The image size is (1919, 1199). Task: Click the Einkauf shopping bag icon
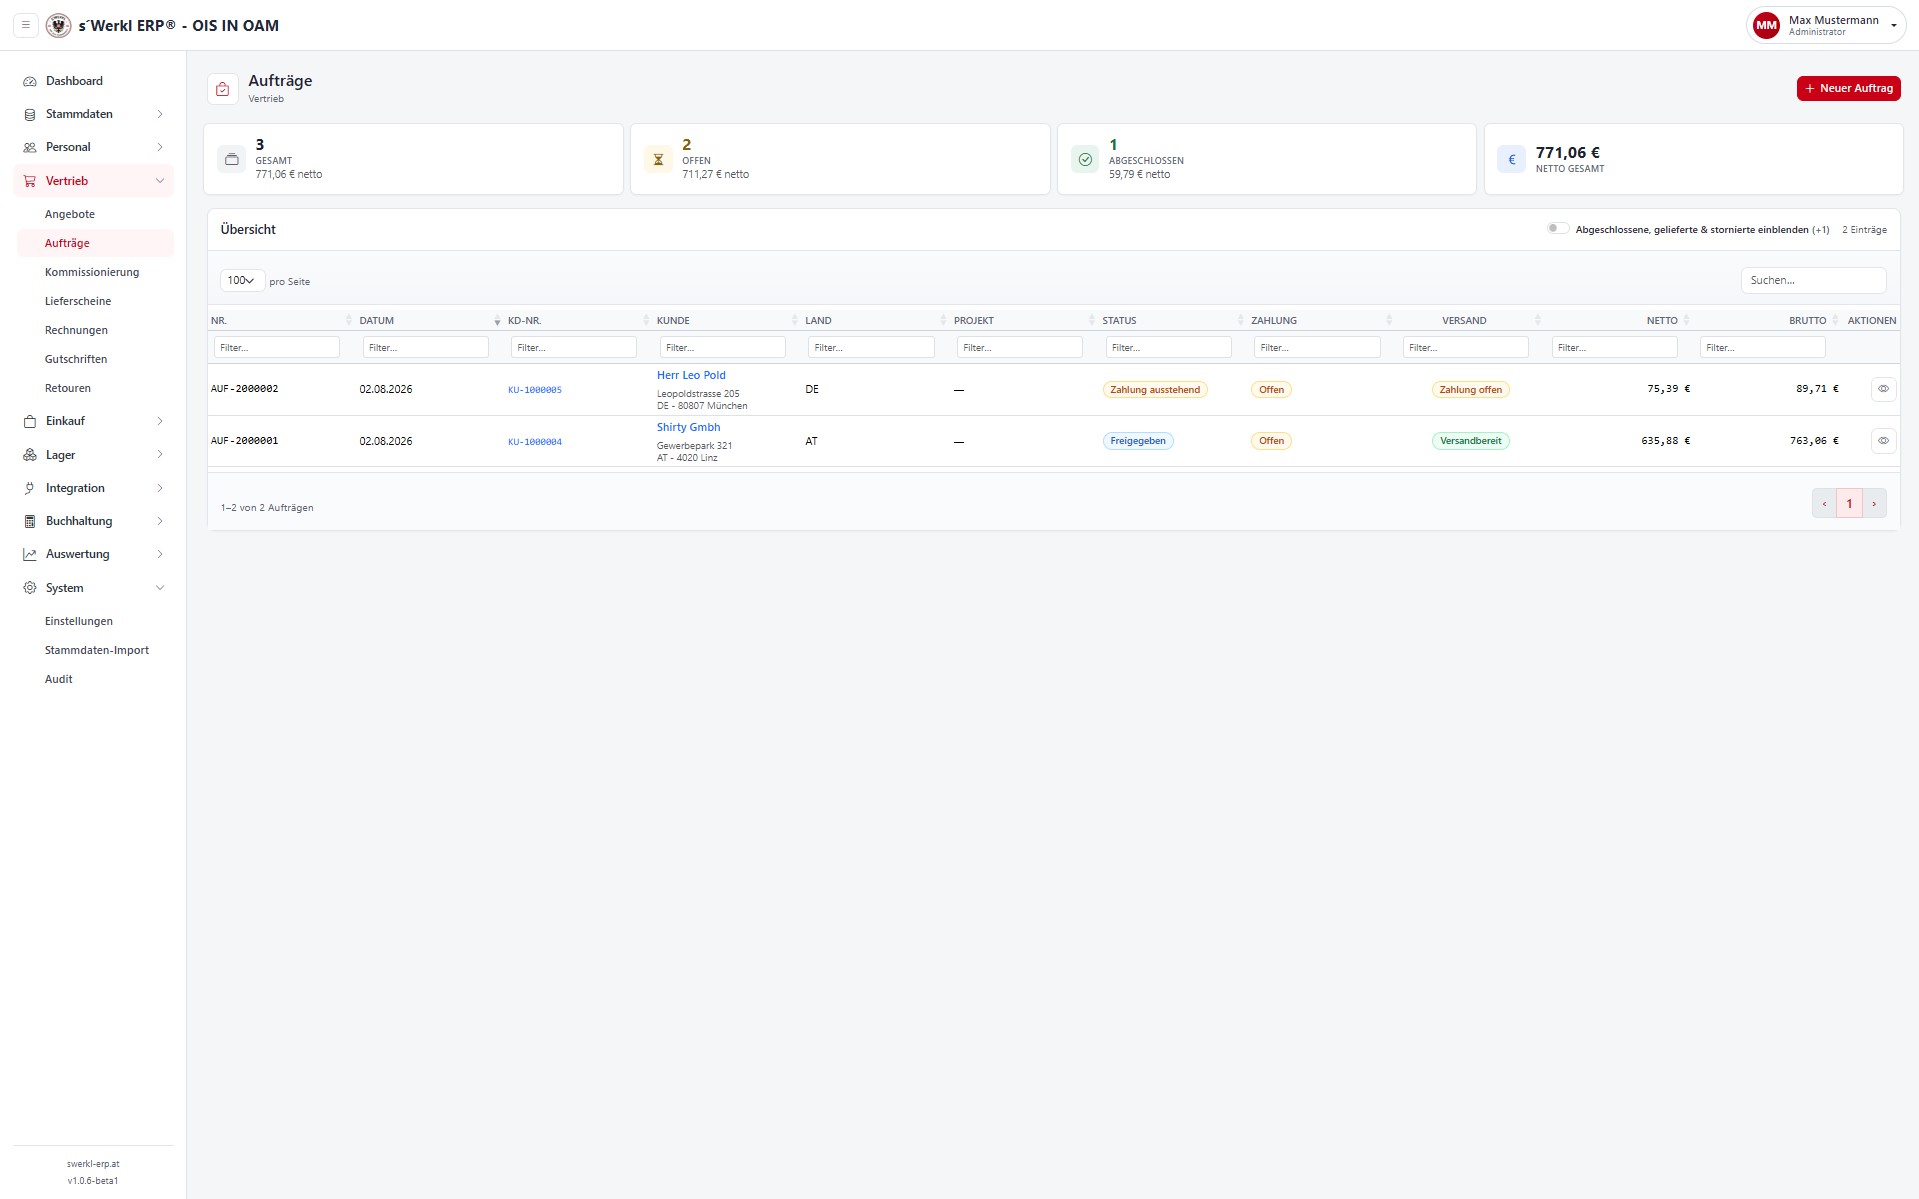click(30, 421)
